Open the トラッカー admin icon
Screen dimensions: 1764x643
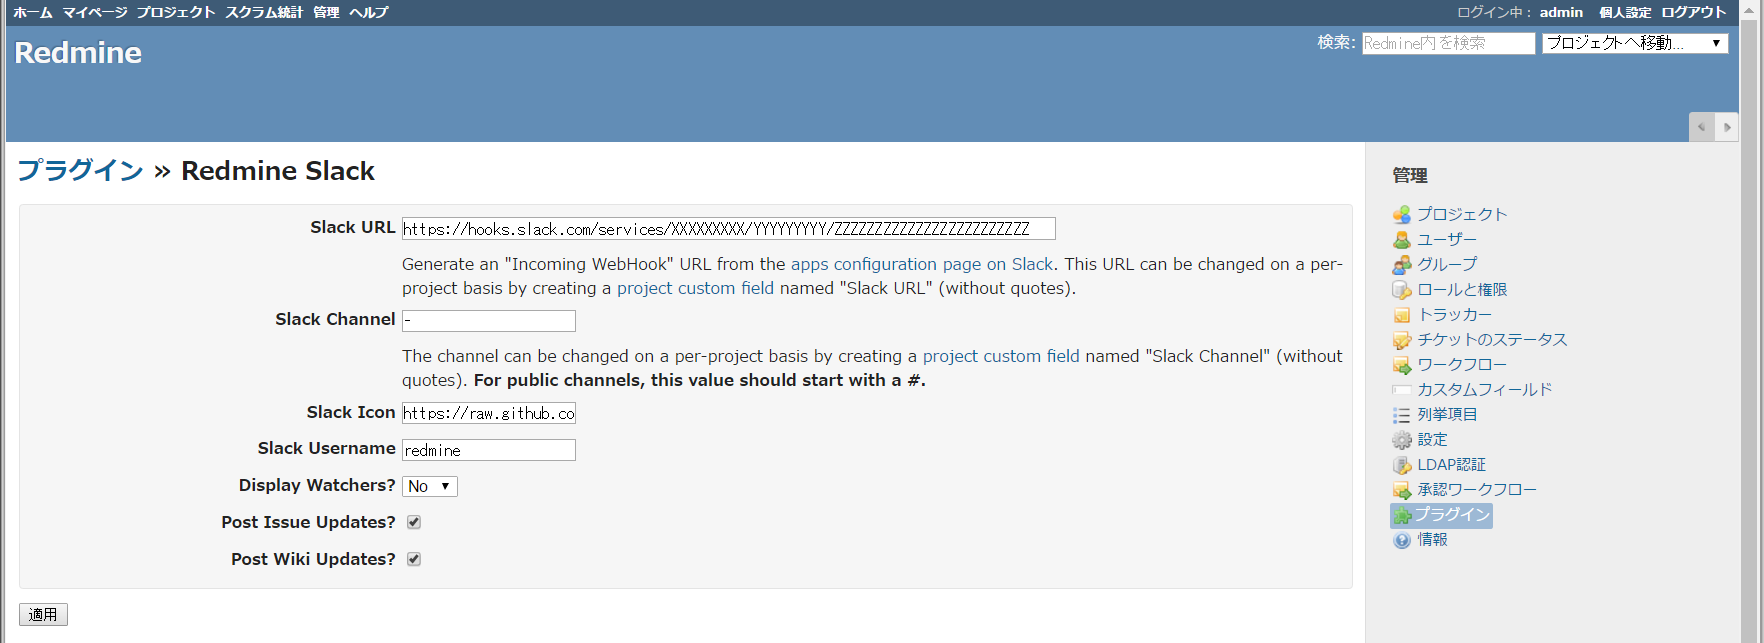(1403, 314)
